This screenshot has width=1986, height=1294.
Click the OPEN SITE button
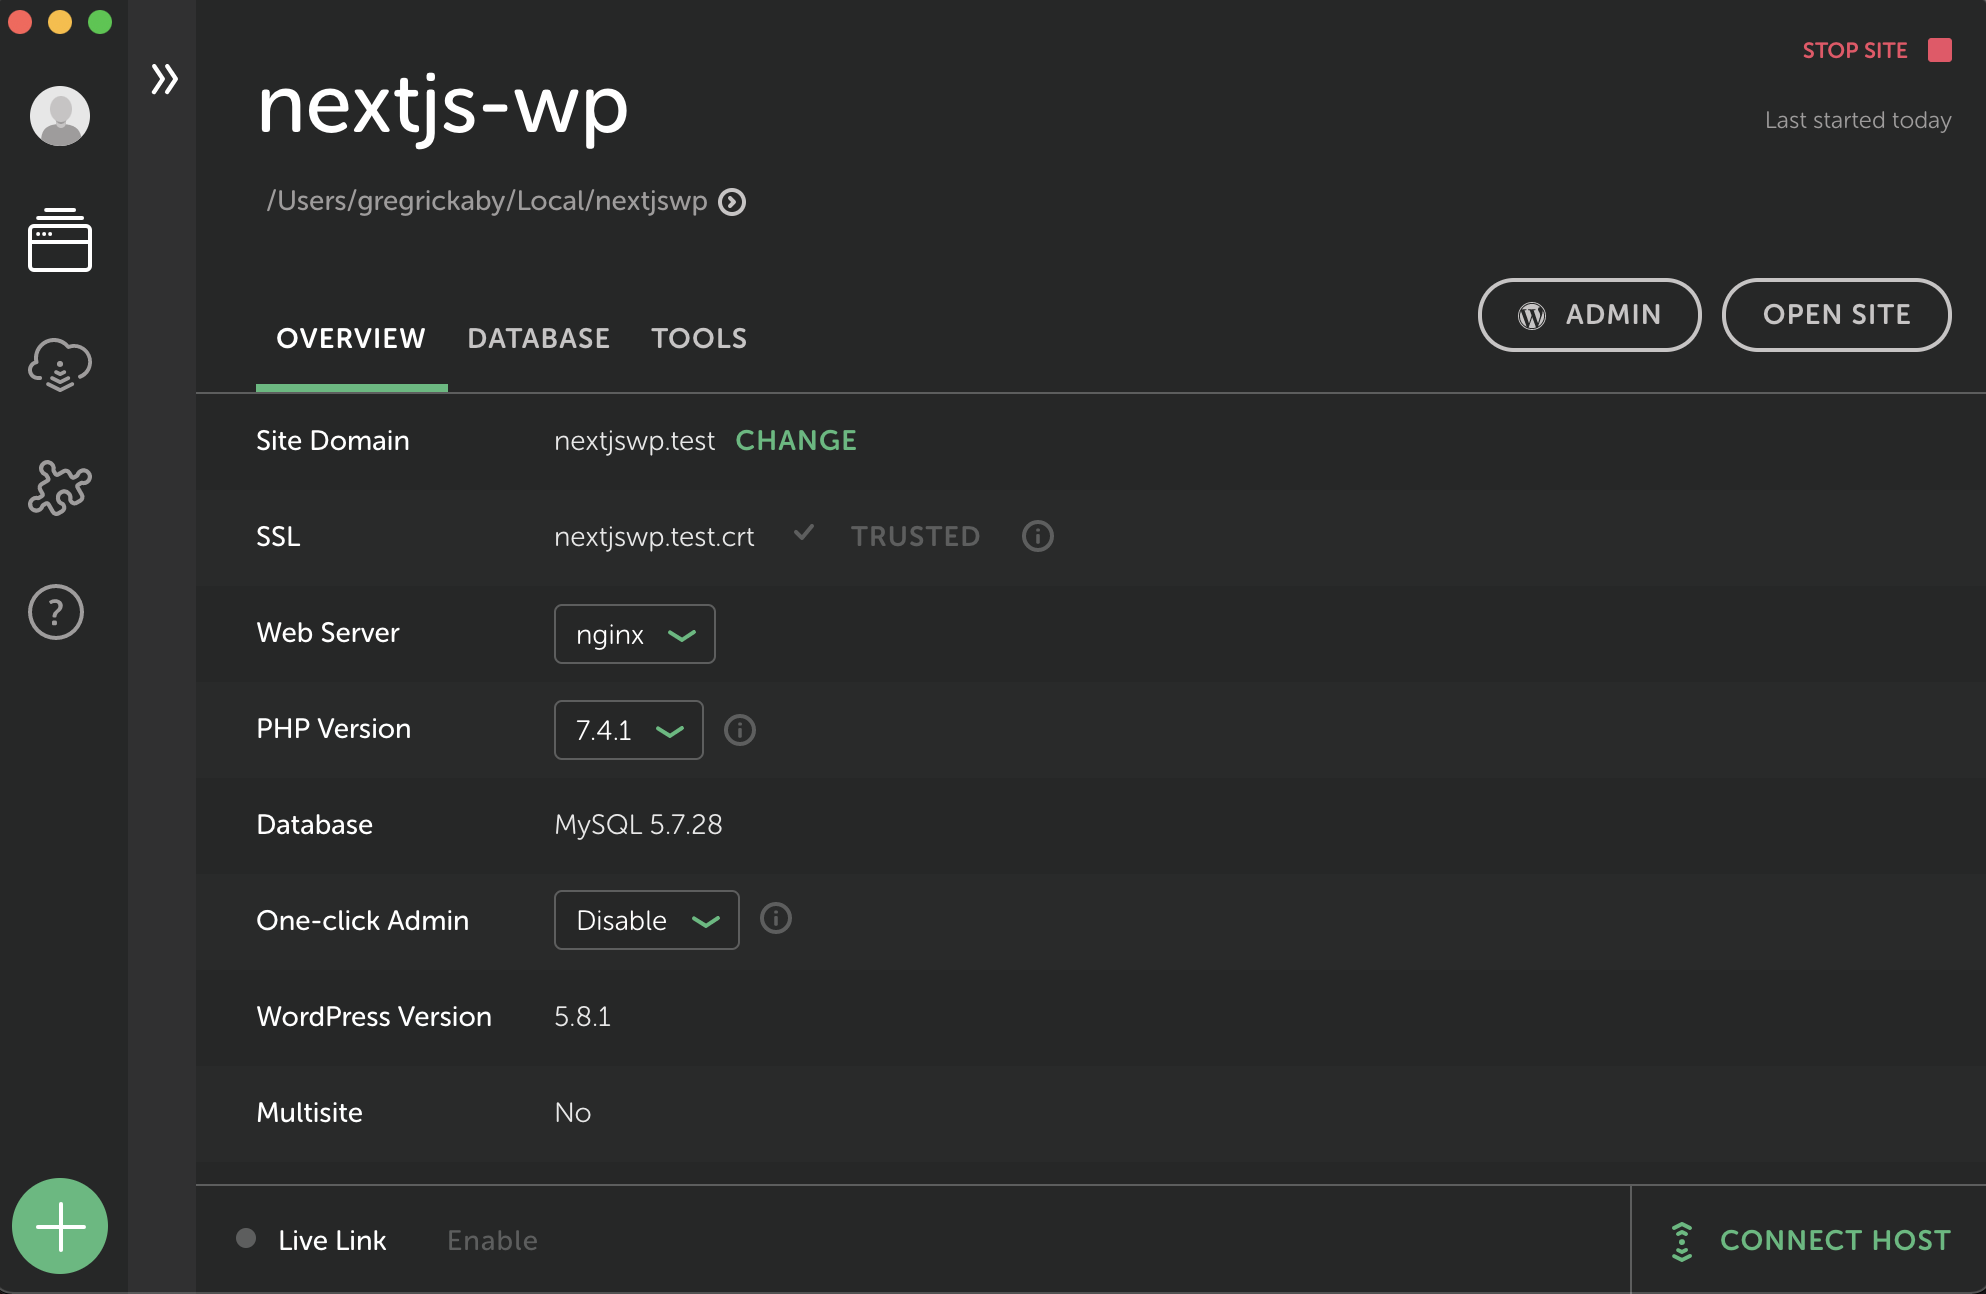[1836, 315]
